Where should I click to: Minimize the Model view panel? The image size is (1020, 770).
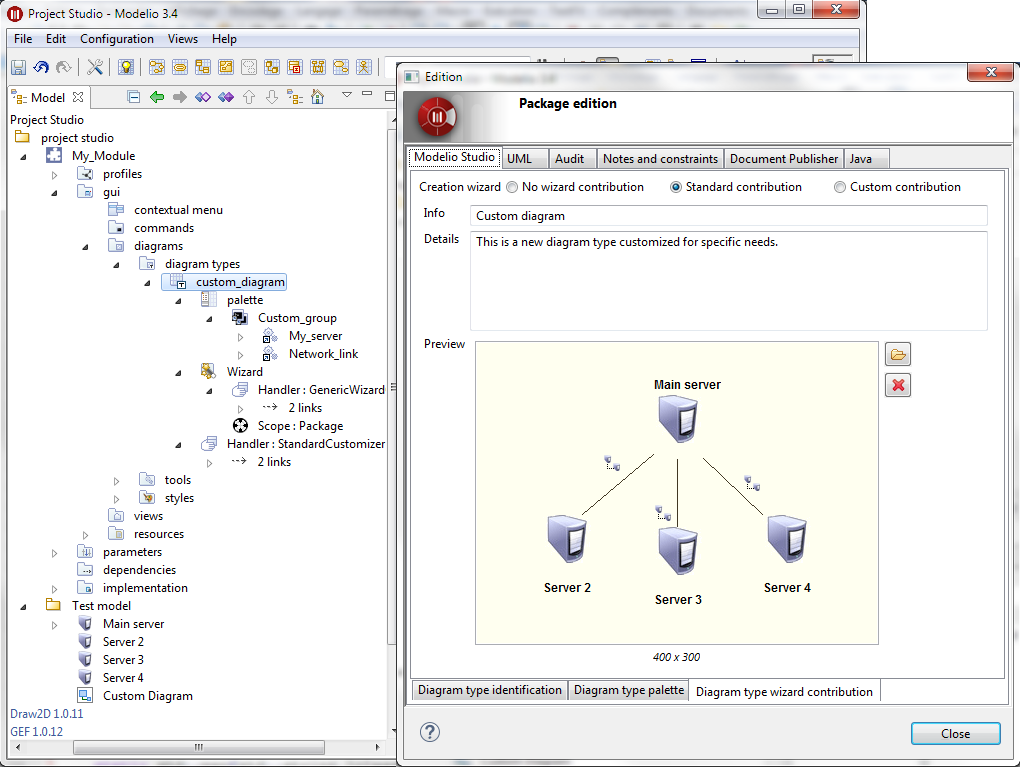click(x=367, y=94)
